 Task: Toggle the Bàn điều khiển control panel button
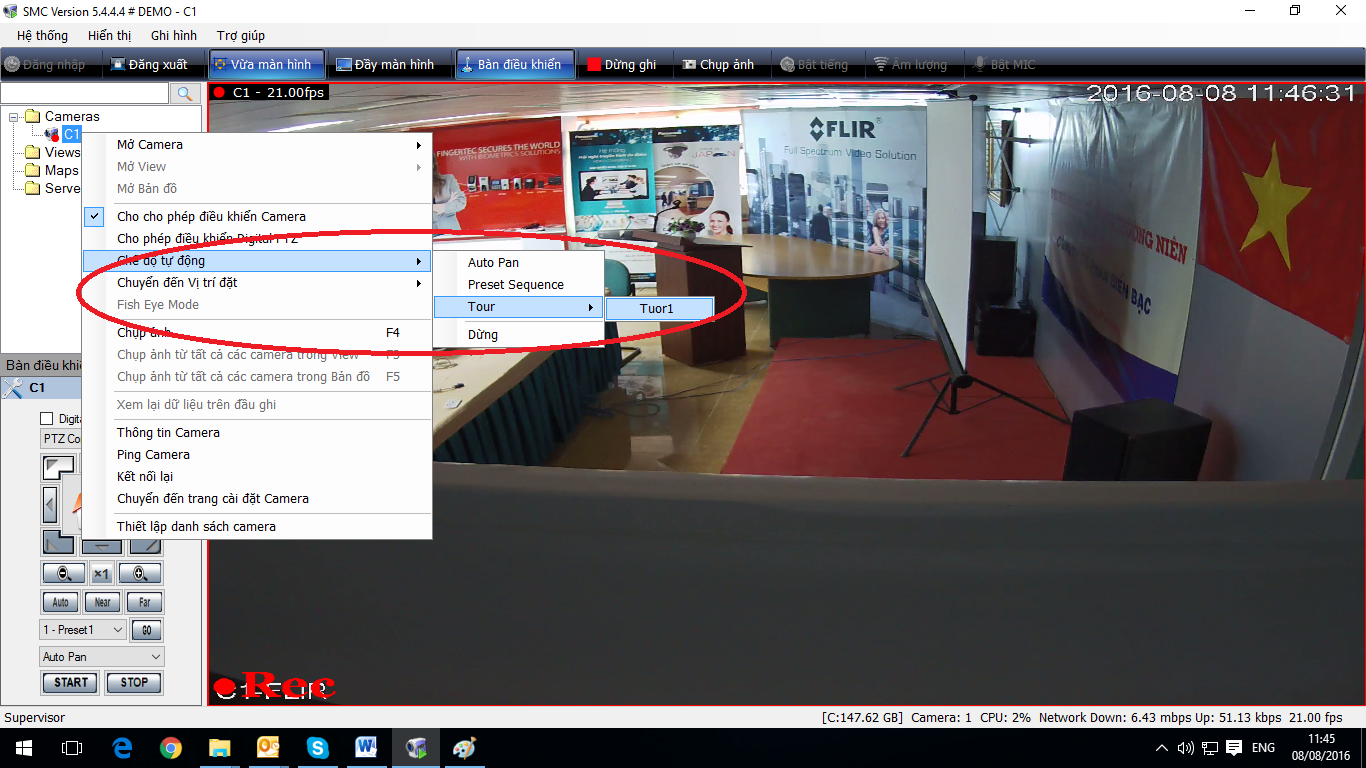[515, 64]
